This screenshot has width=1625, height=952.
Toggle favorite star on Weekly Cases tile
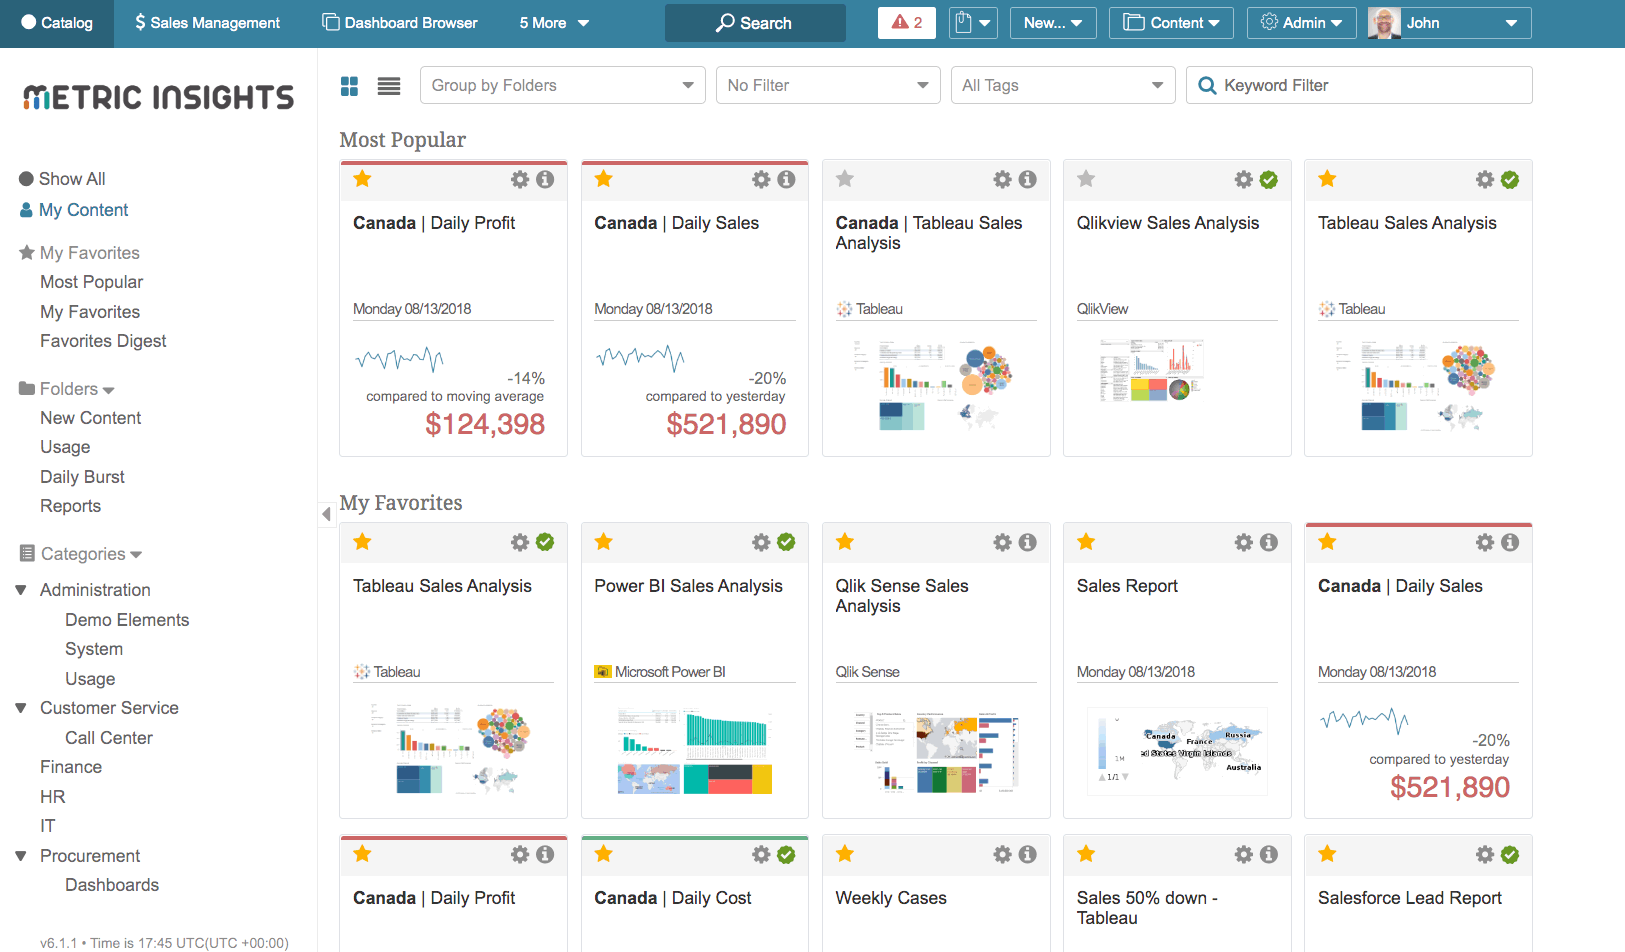click(x=845, y=854)
